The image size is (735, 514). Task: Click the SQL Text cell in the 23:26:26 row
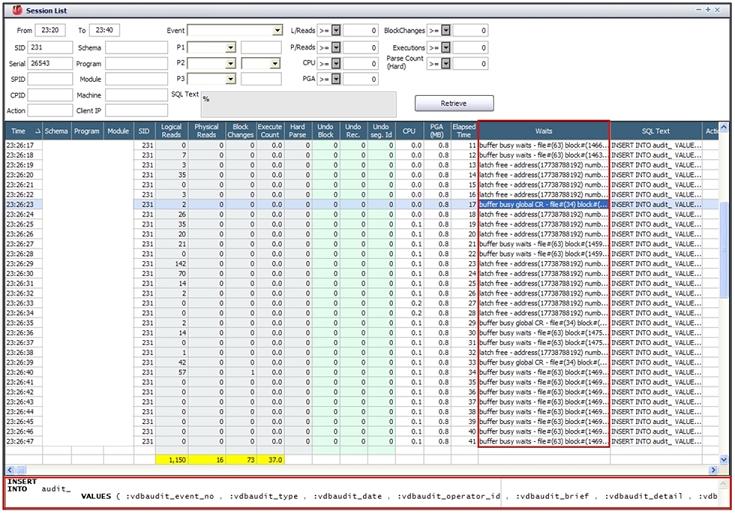(x=656, y=234)
